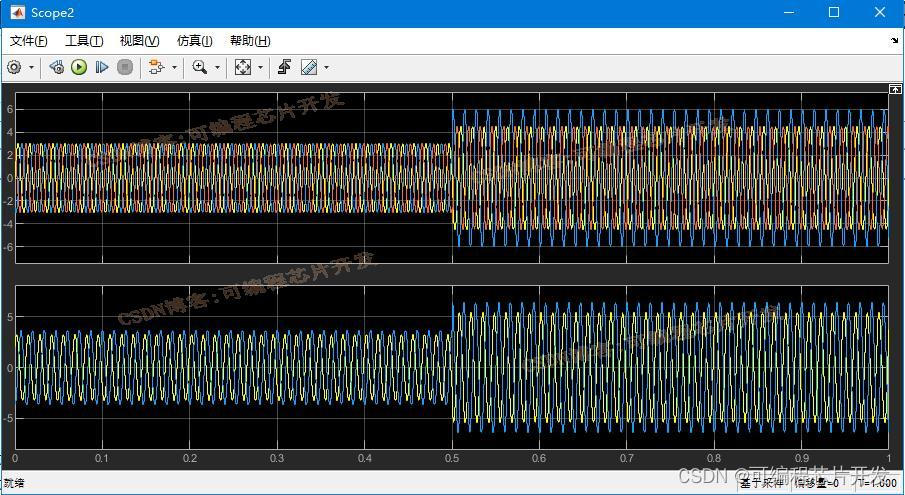The height and width of the screenshot is (495, 905).
Task: Click the highlight Simulink block icon
Action: (x=155, y=67)
